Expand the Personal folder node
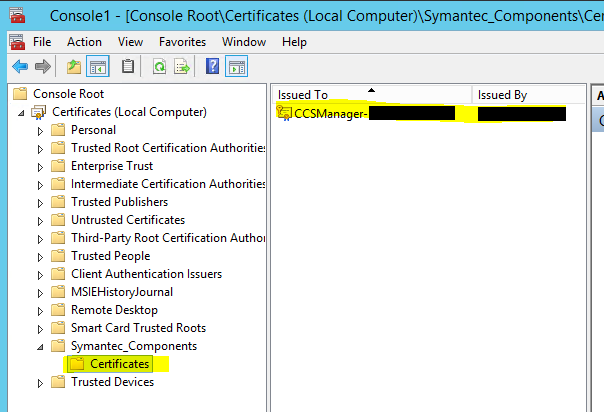 coord(40,130)
